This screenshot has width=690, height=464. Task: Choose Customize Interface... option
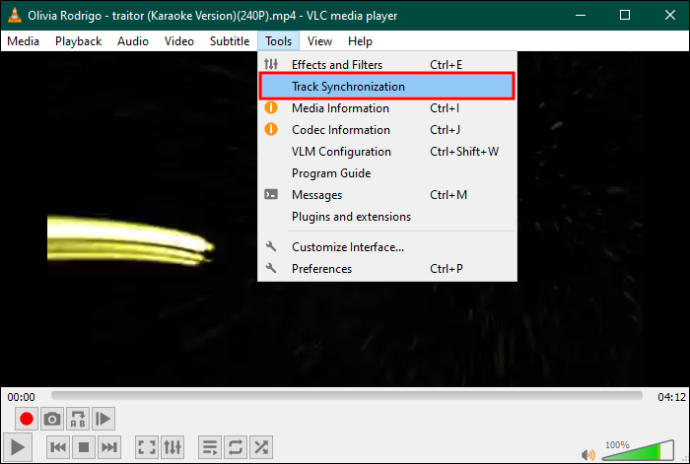click(x=387, y=247)
